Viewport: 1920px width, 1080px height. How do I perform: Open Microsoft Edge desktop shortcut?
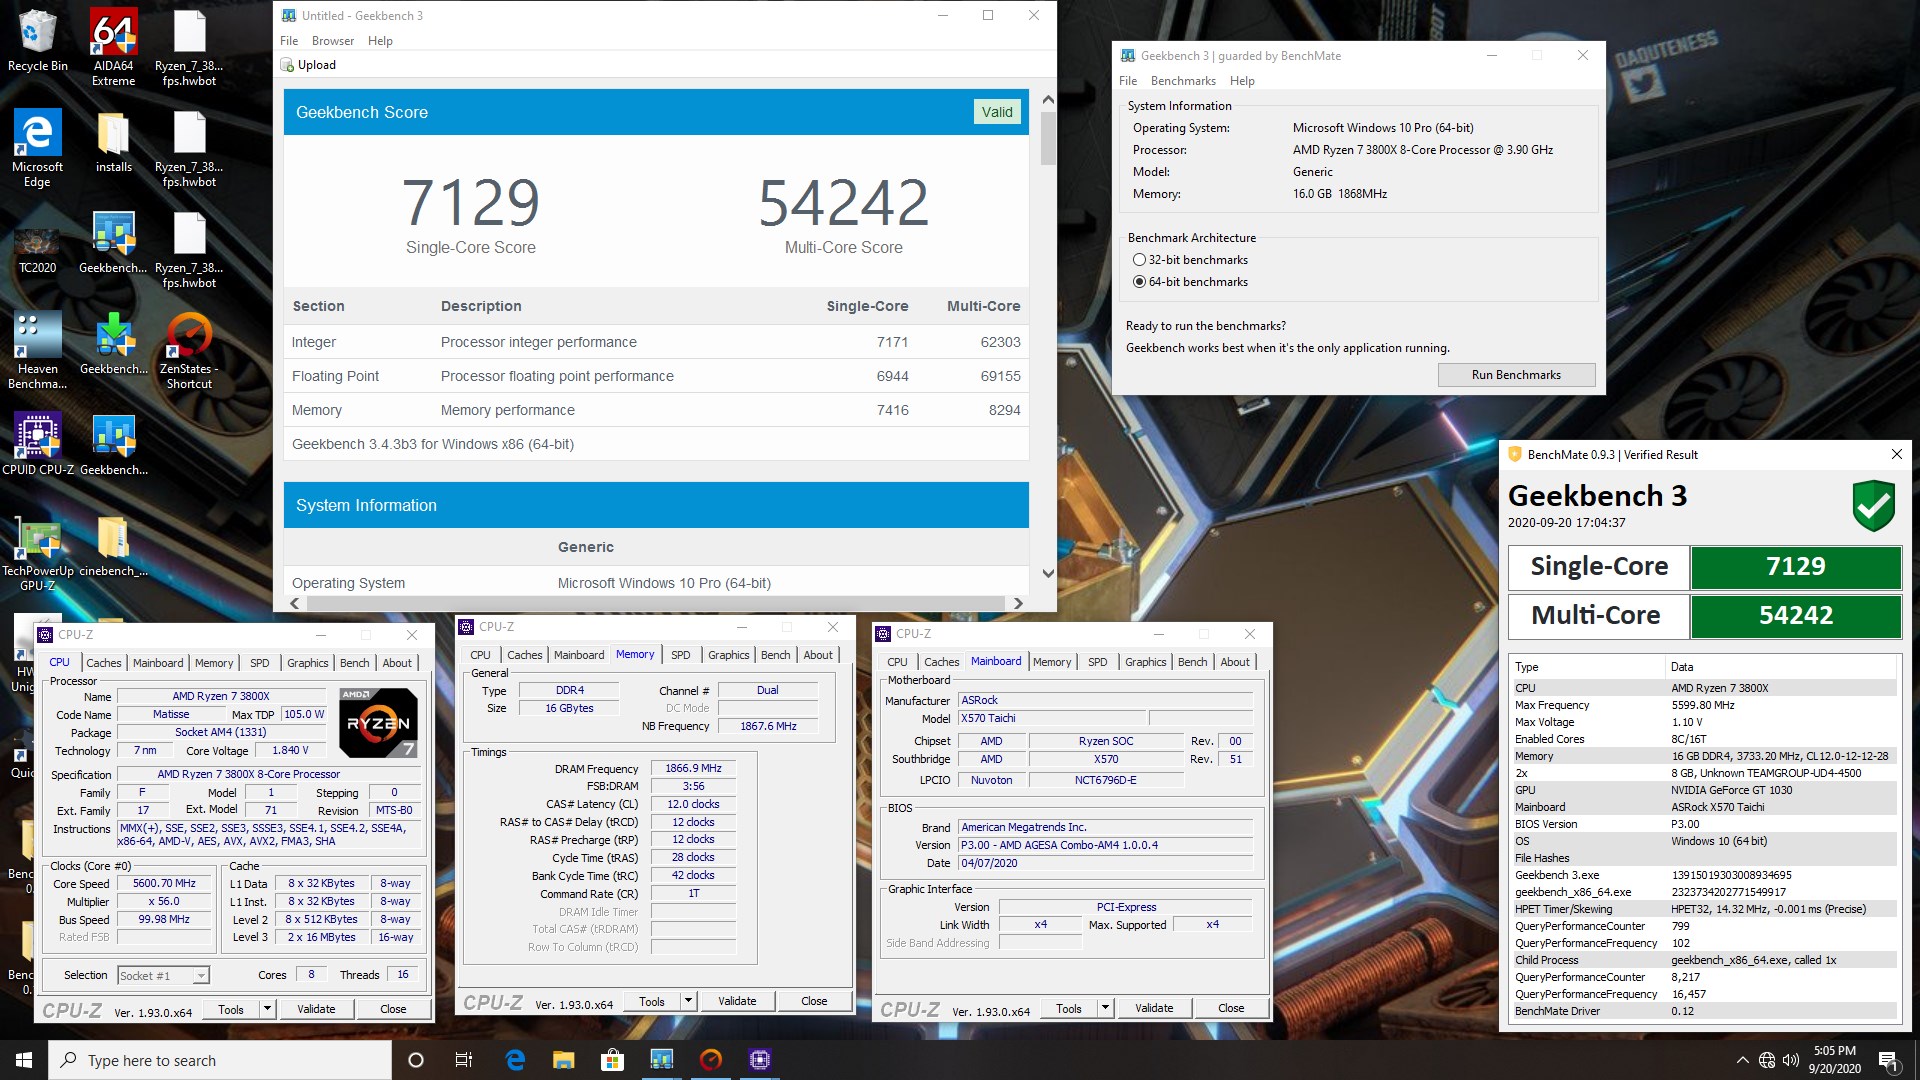(x=37, y=147)
